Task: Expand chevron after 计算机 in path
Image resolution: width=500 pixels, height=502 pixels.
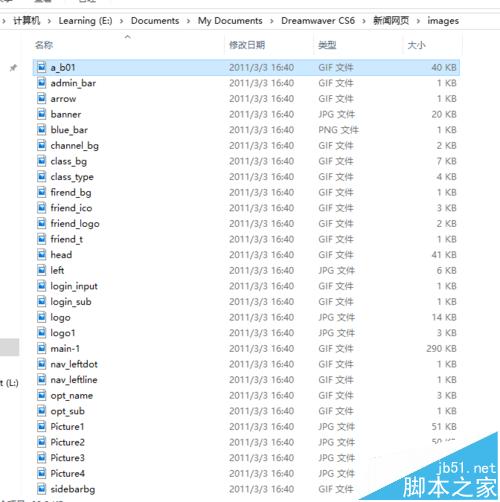Action: (49, 21)
